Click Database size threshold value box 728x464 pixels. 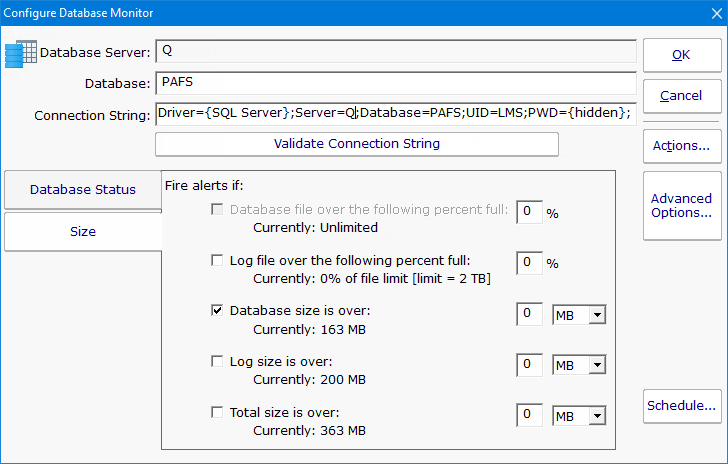coord(529,316)
